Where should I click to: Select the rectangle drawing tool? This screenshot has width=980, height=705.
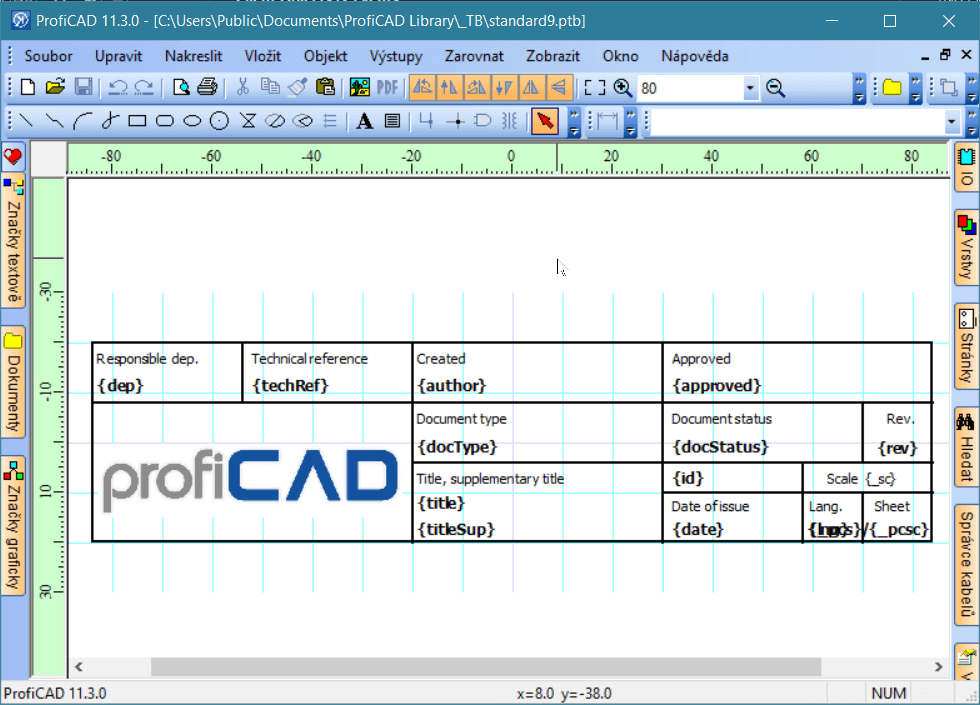coord(137,121)
